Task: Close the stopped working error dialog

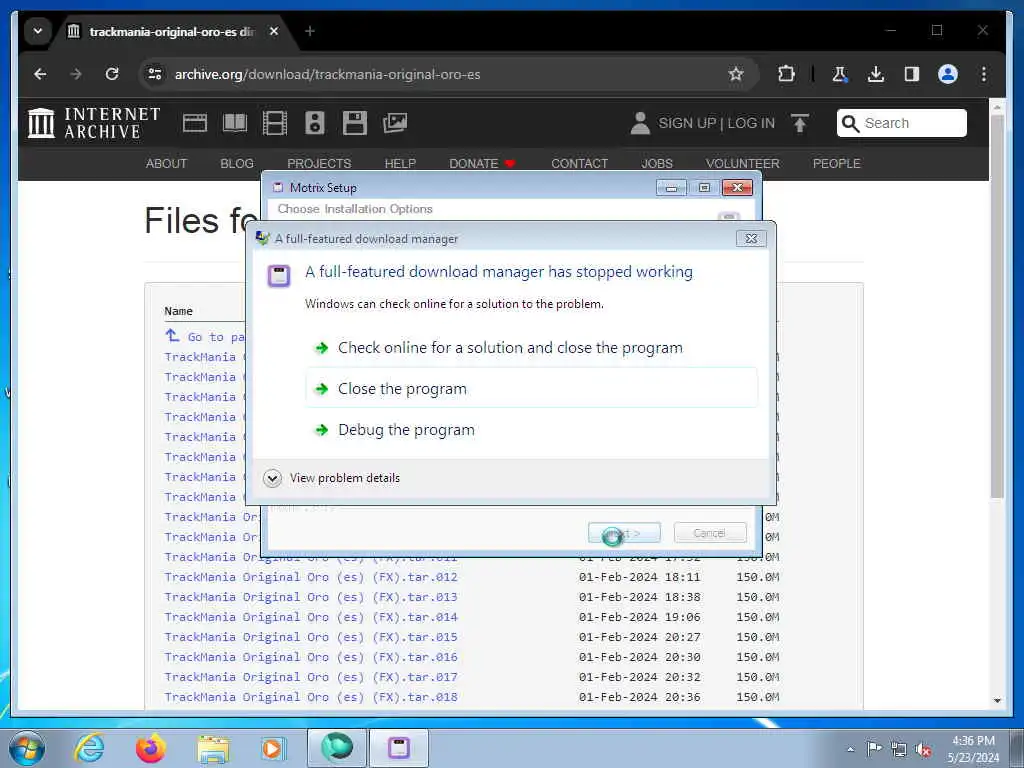Action: click(x=751, y=238)
